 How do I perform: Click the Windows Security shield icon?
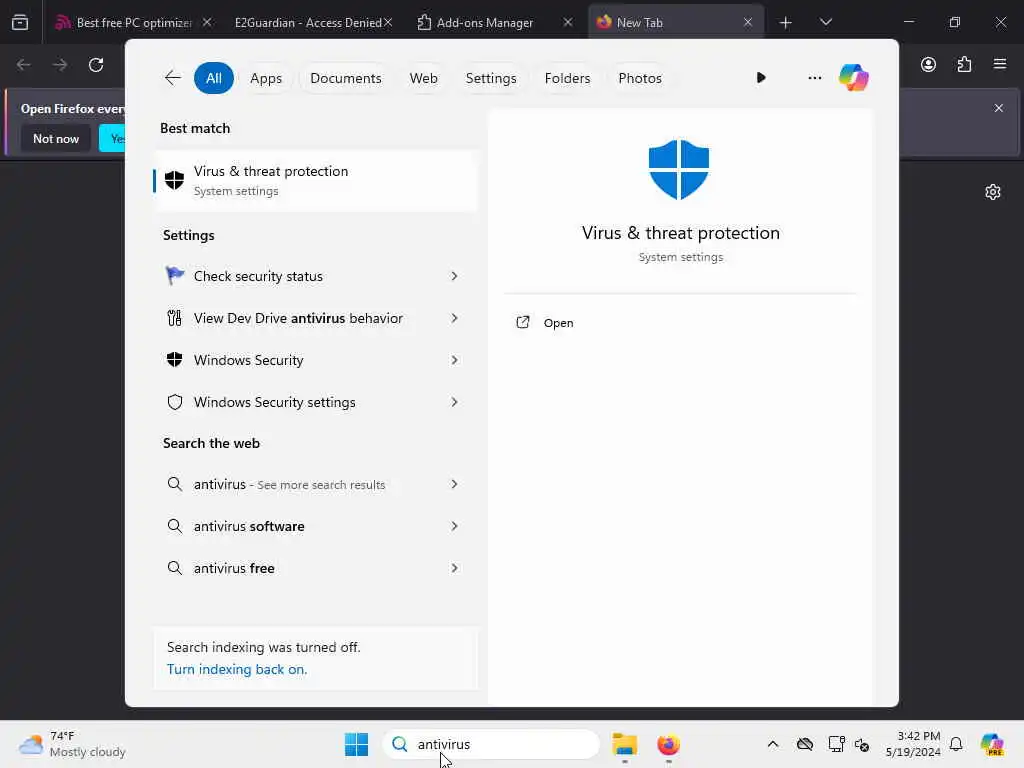(174, 360)
